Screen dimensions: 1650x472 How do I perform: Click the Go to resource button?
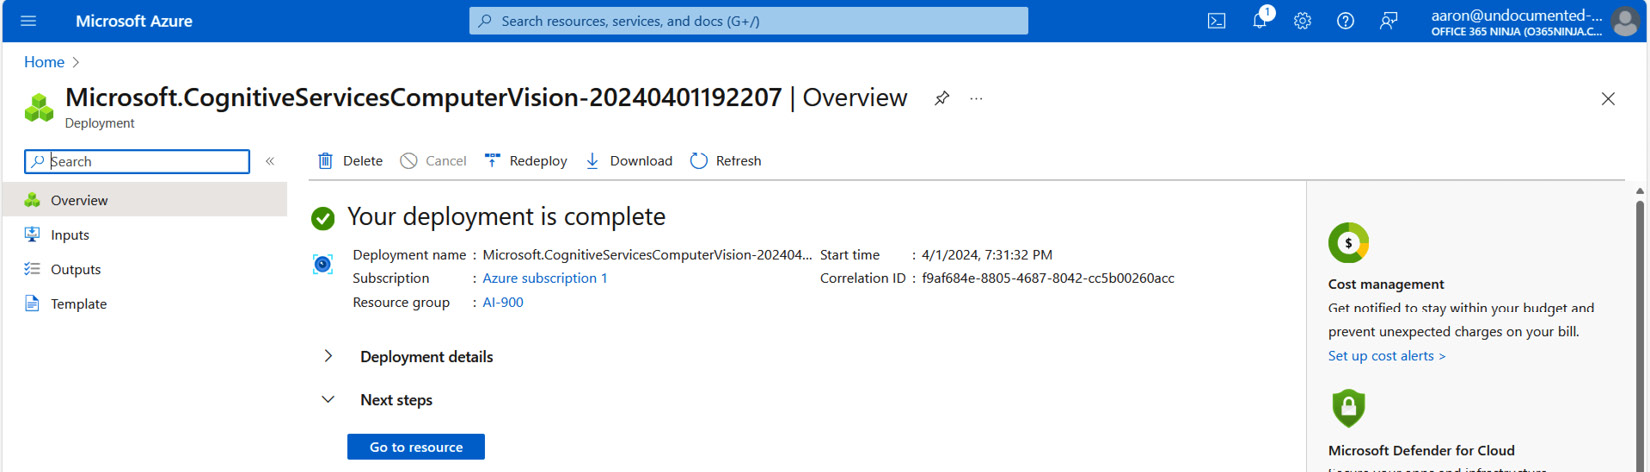(416, 447)
